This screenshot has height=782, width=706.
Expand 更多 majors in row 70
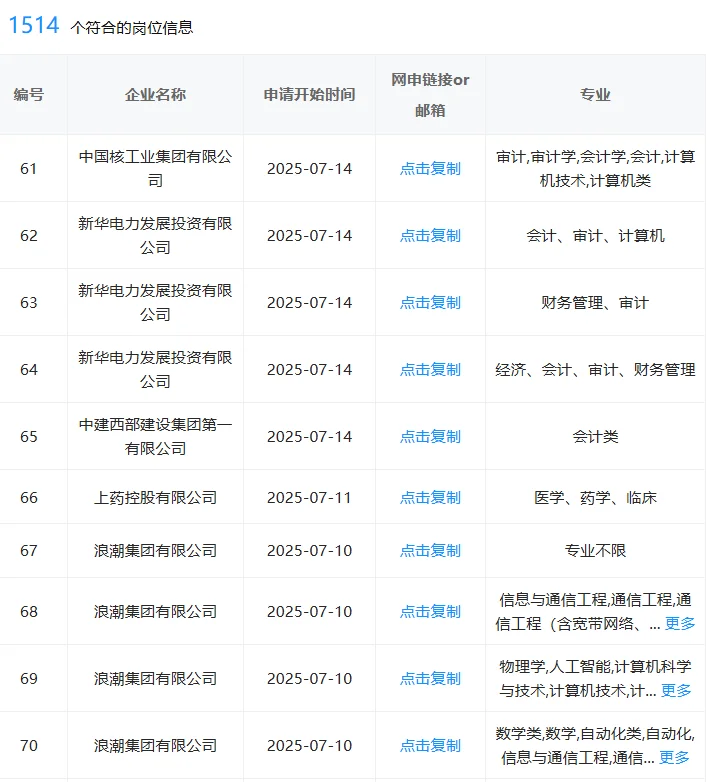pos(674,758)
